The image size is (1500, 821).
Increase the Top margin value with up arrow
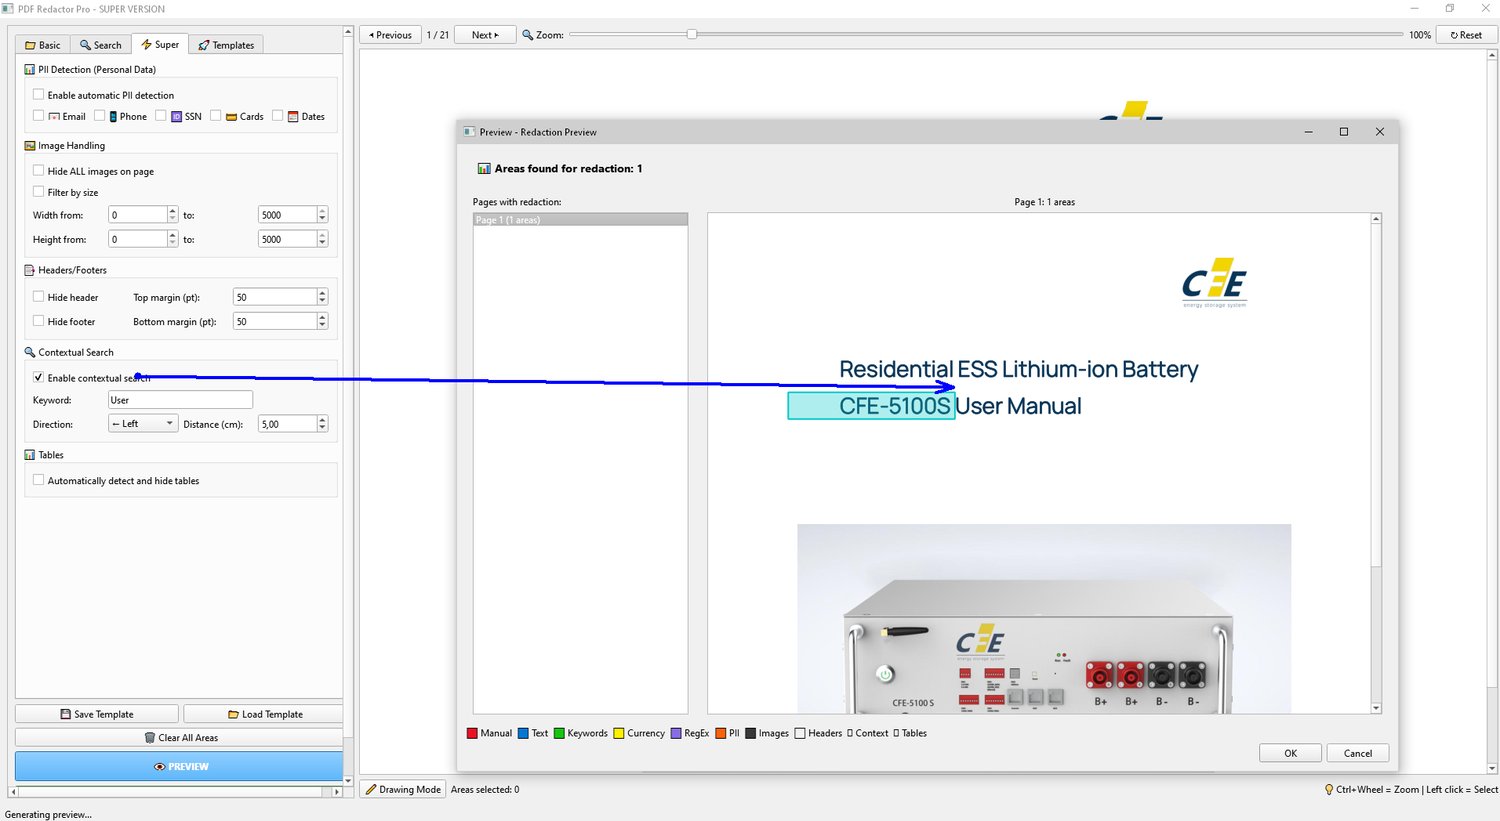pyautogui.click(x=322, y=293)
